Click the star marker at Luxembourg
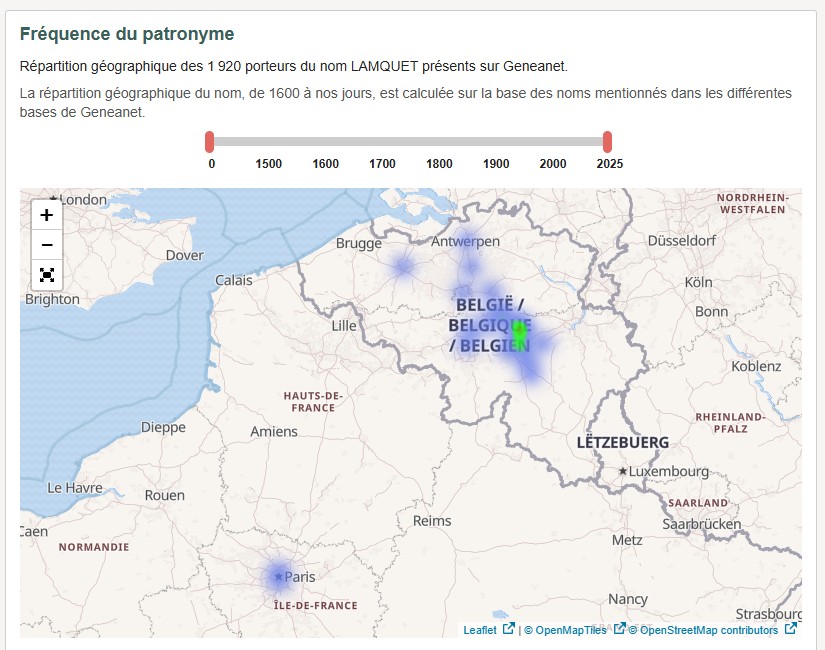Viewport: 825px width, 650px height. click(x=623, y=471)
